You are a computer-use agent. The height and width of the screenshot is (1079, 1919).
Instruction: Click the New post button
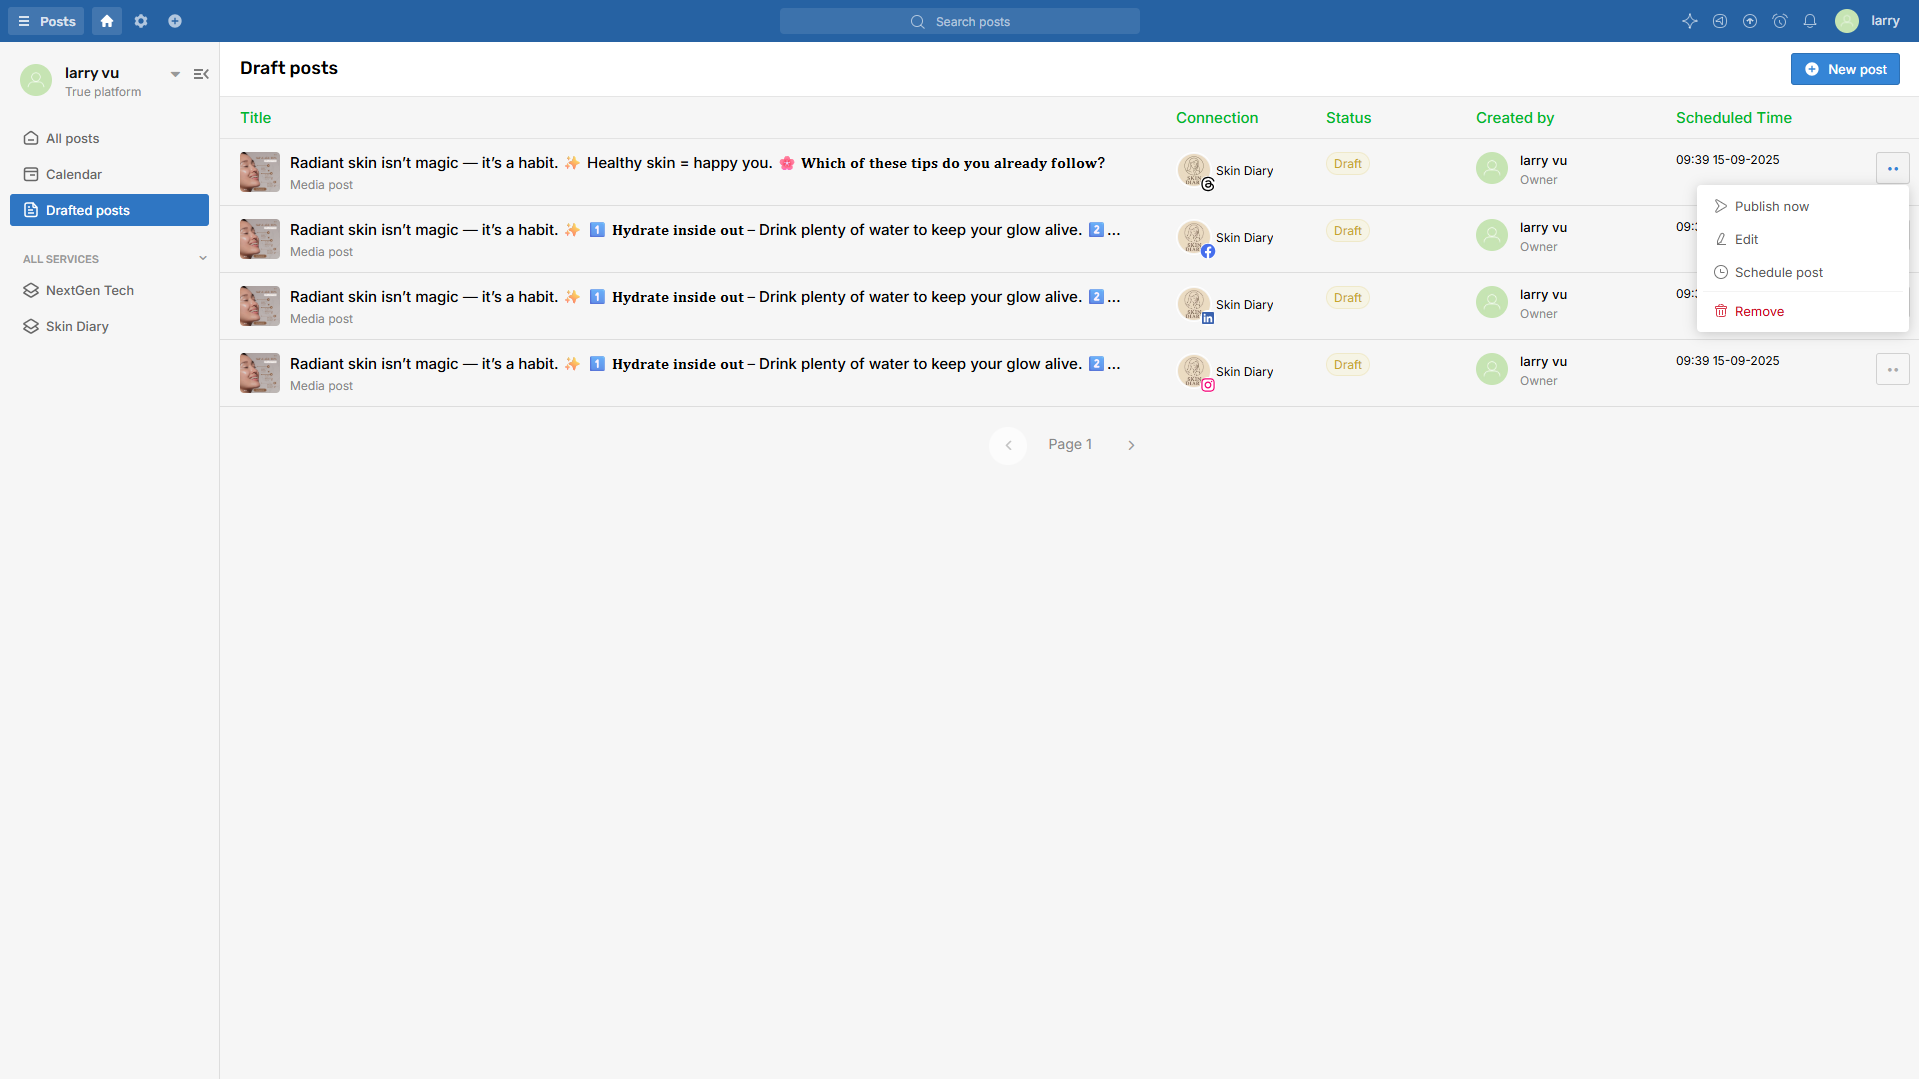pos(1845,69)
